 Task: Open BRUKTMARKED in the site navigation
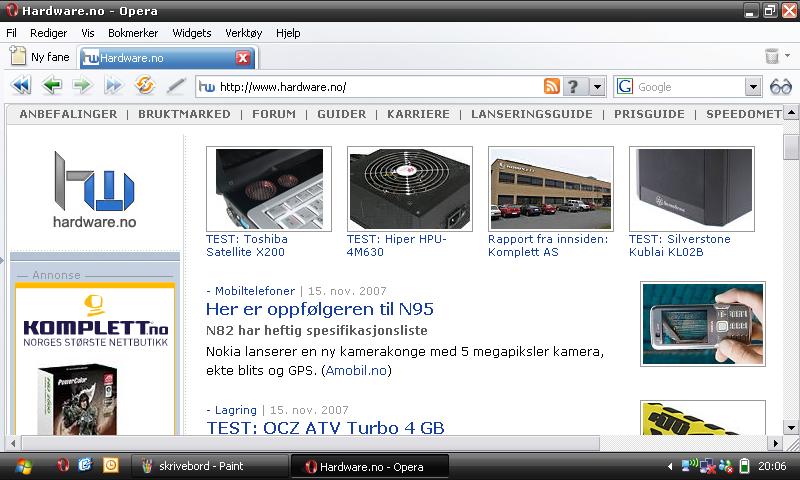coord(184,114)
